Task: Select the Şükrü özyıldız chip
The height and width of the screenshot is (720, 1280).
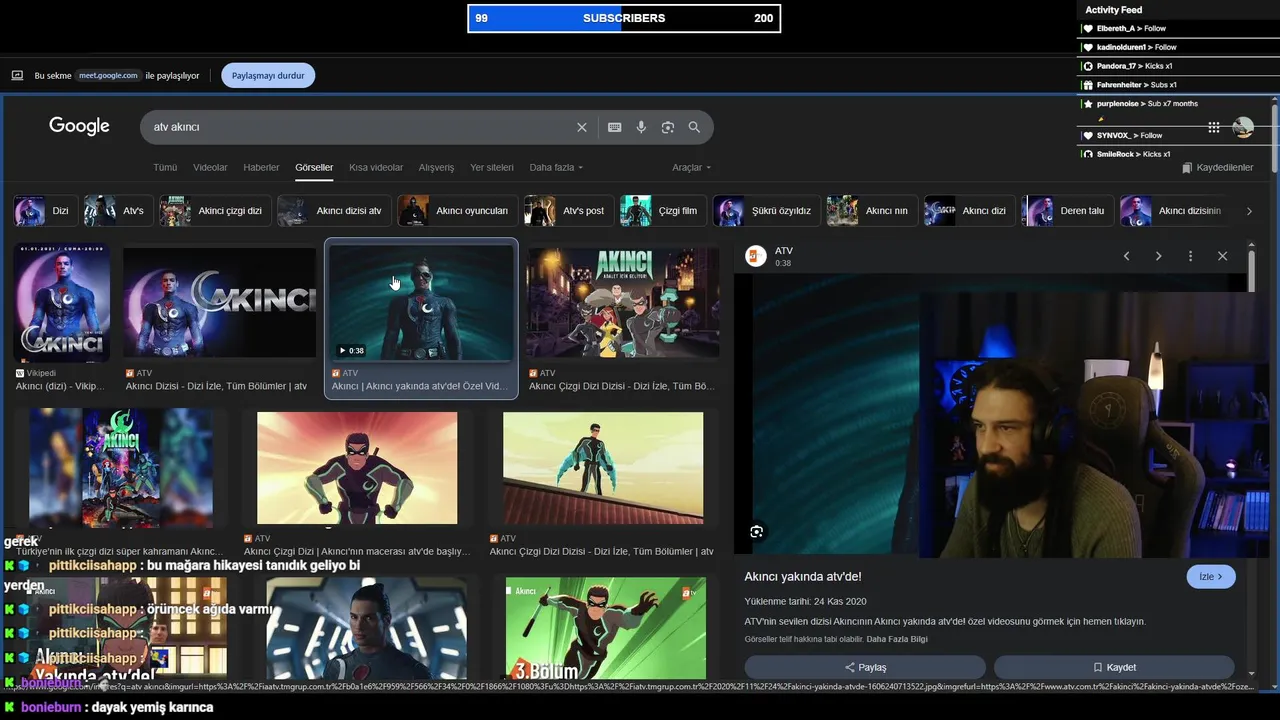Action: 766,211
